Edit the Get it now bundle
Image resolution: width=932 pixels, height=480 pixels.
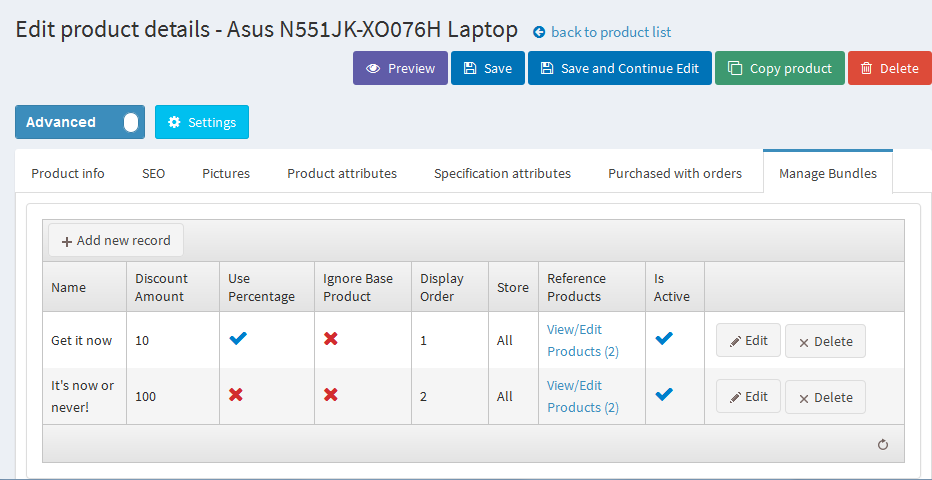(748, 341)
